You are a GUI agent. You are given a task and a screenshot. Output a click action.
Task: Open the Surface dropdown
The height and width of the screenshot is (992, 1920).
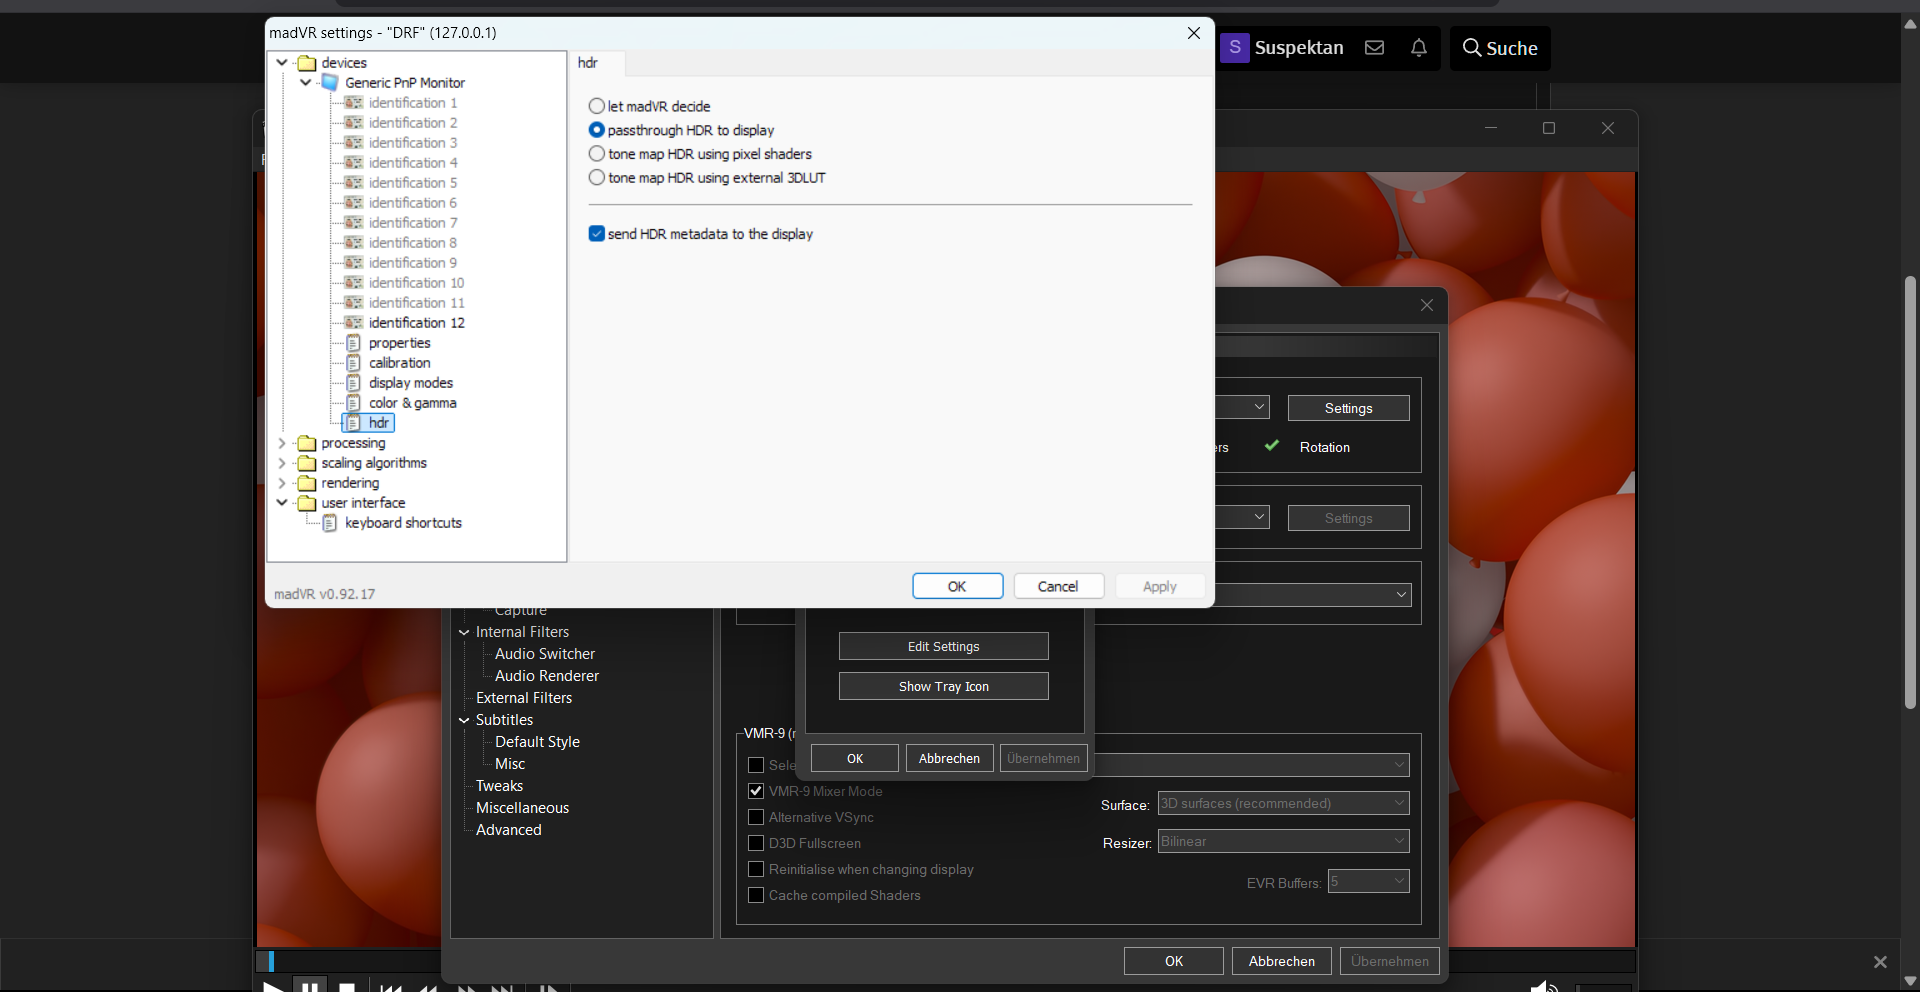click(x=1283, y=803)
